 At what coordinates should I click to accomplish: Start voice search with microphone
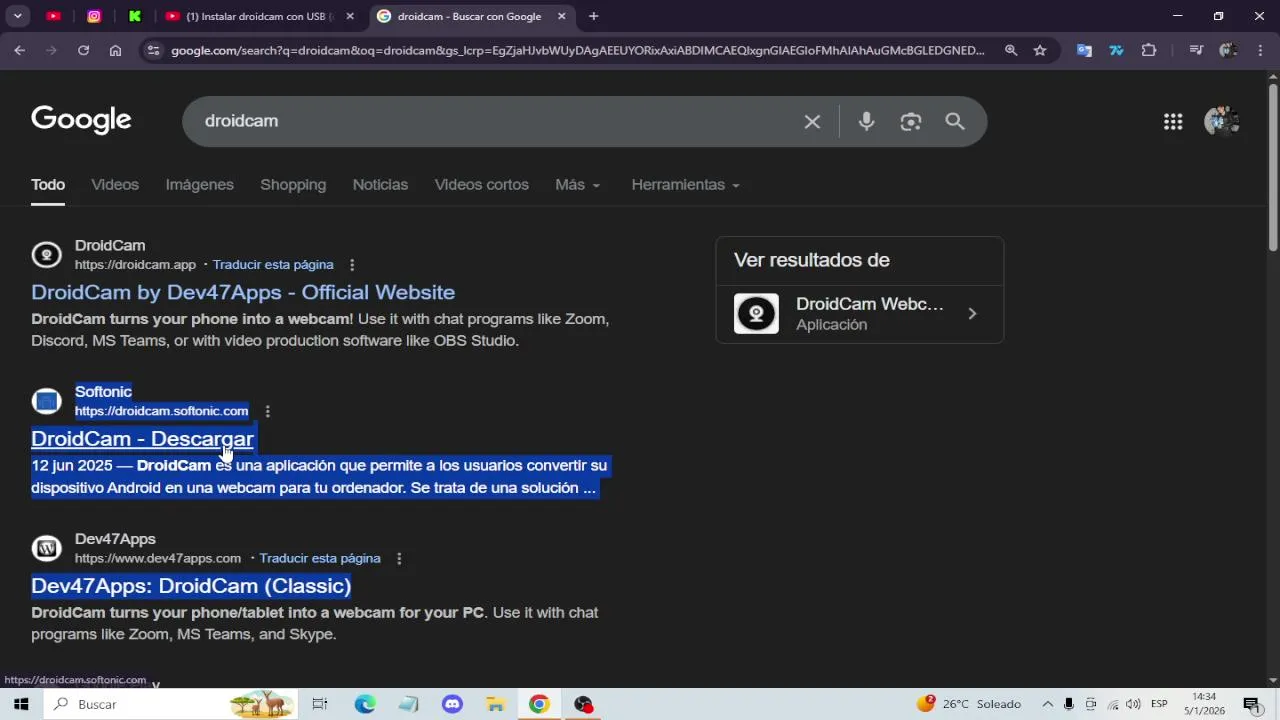[866, 121]
